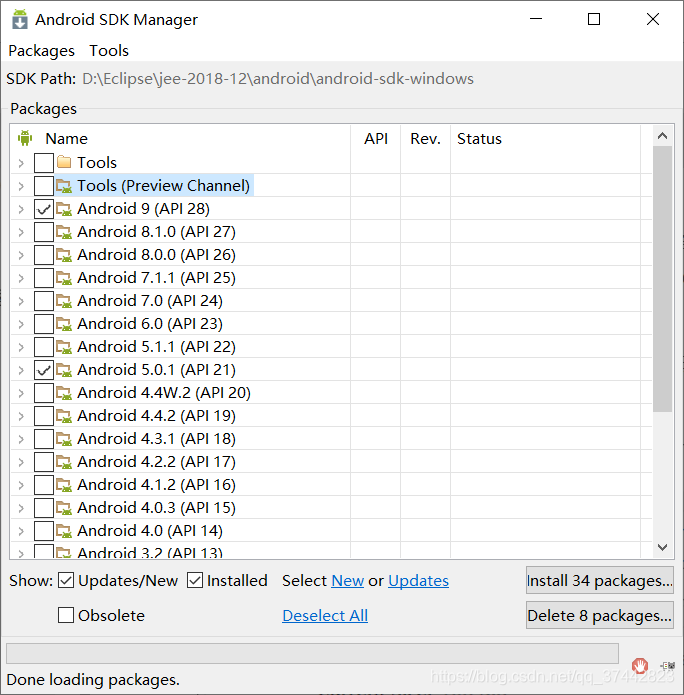The width and height of the screenshot is (684, 695).
Task: Click the Android 4.0.3 (API 15) package icon
Action: (x=64, y=508)
